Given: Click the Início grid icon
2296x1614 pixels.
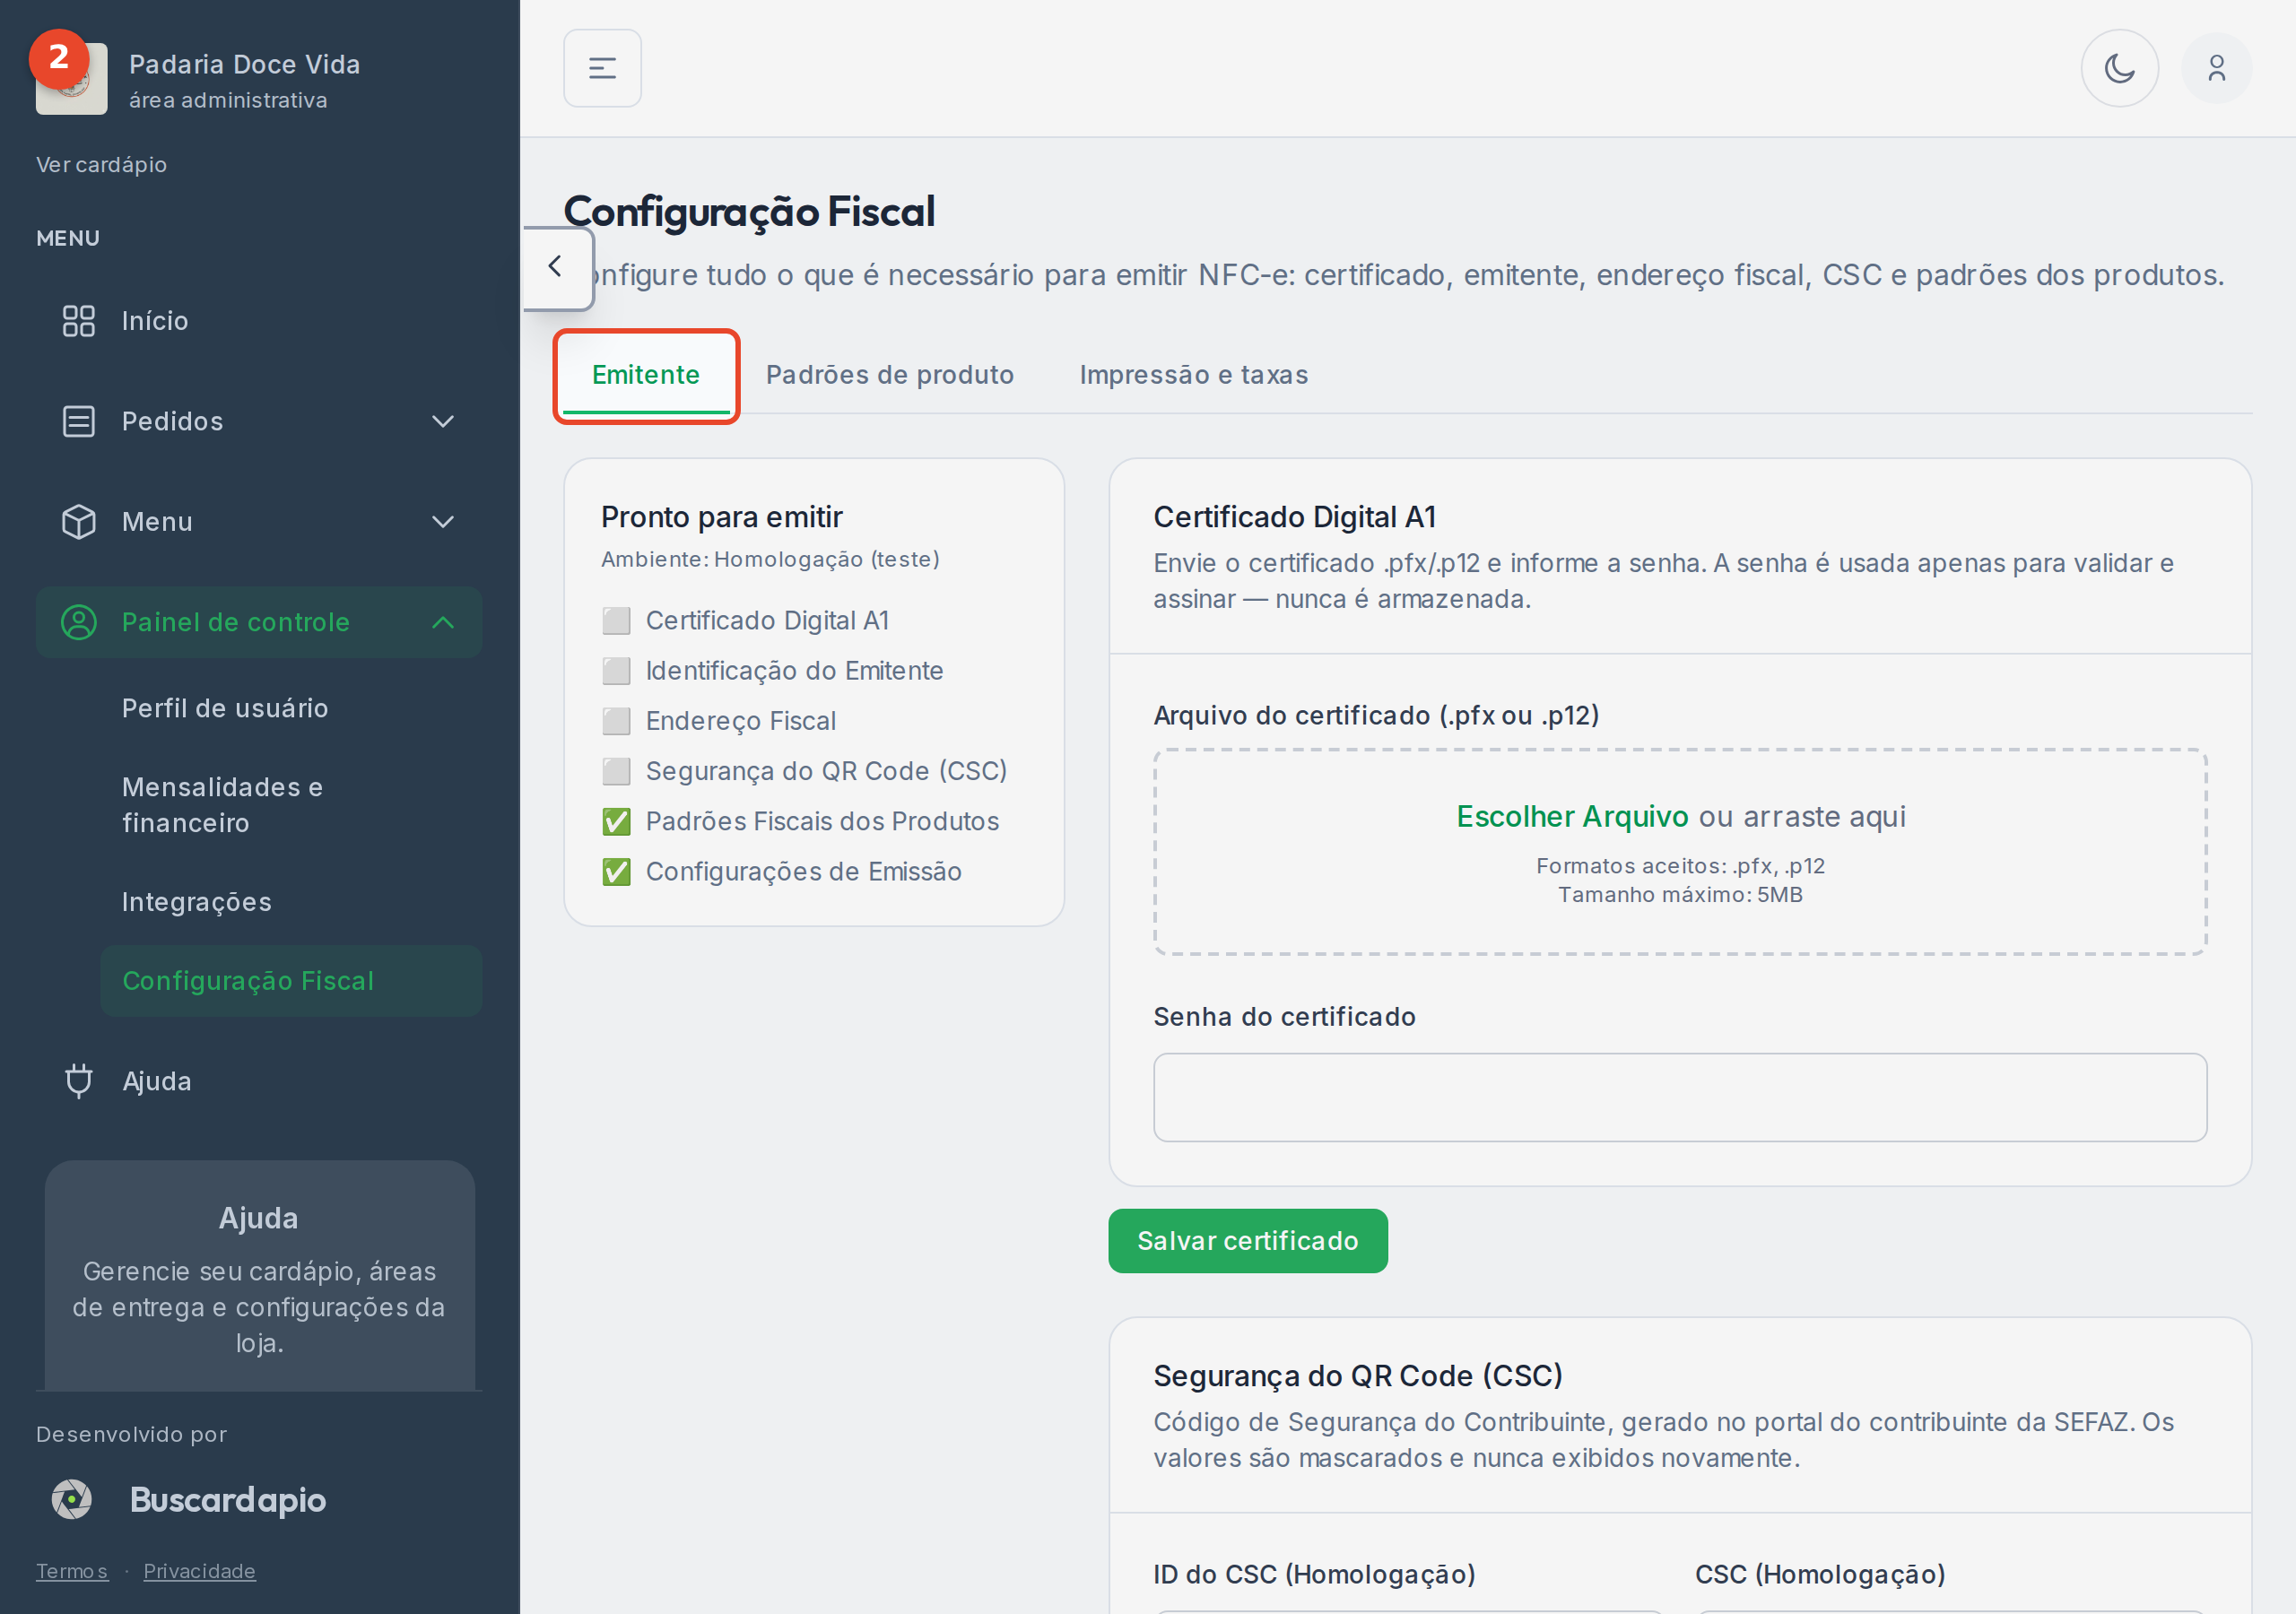Looking at the screenshot, I should tap(78, 321).
